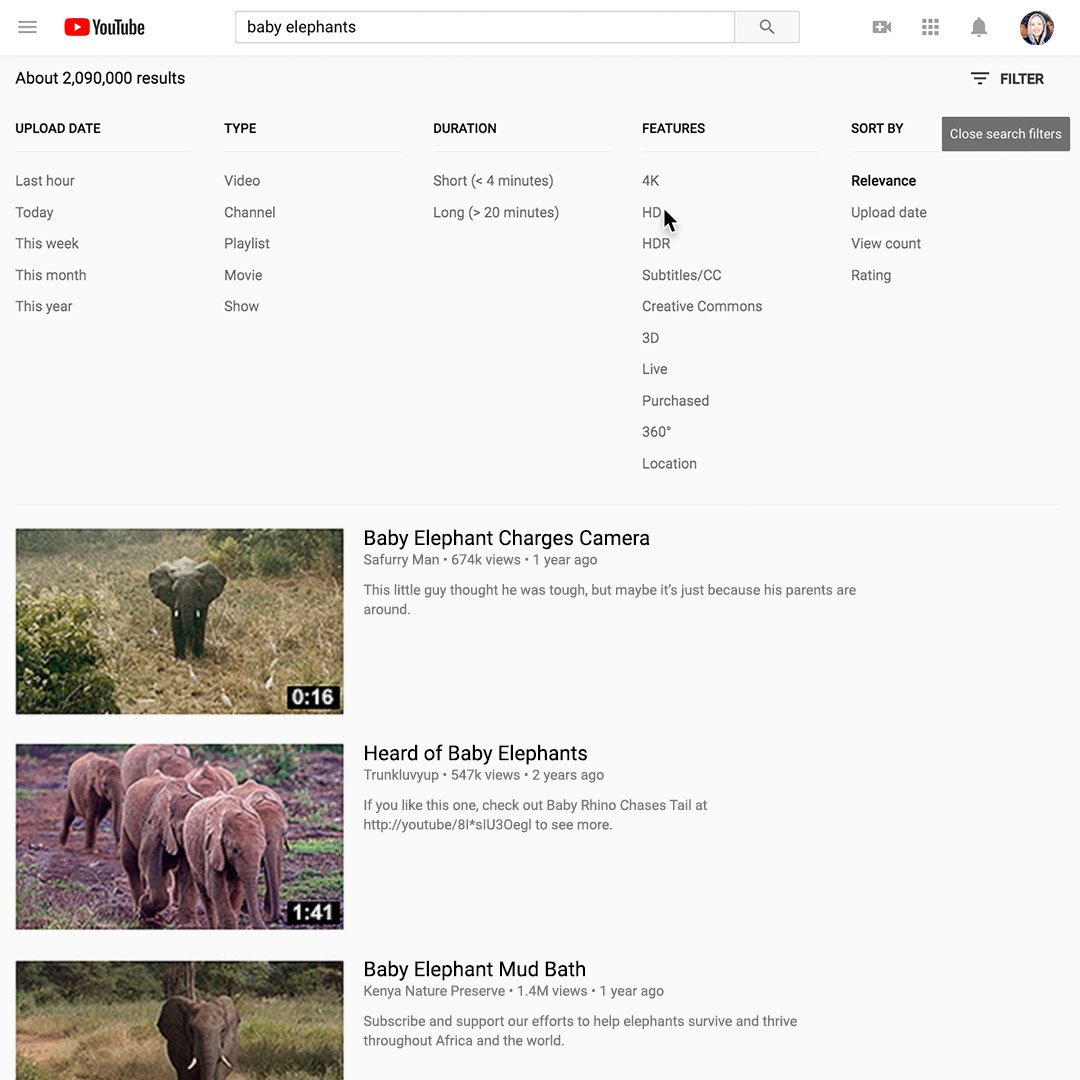Sort results by Relevance
Screen dimensions: 1080x1080
click(883, 180)
